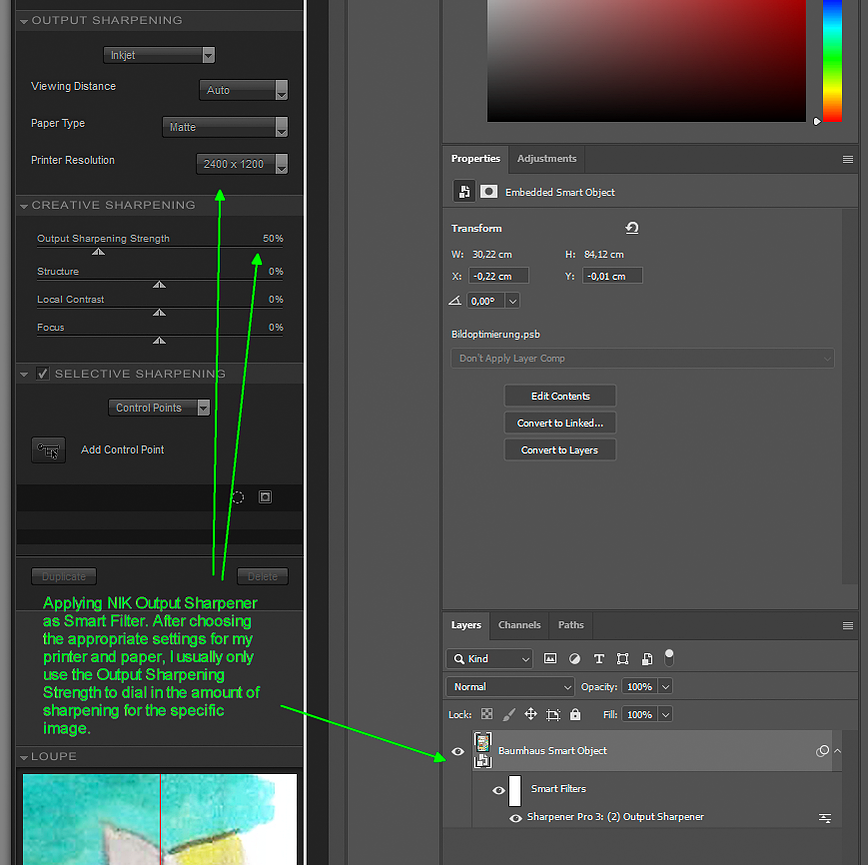The width and height of the screenshot is (868, 865).
Task: Click the Convert to Layers button
Action: point(560,450)
